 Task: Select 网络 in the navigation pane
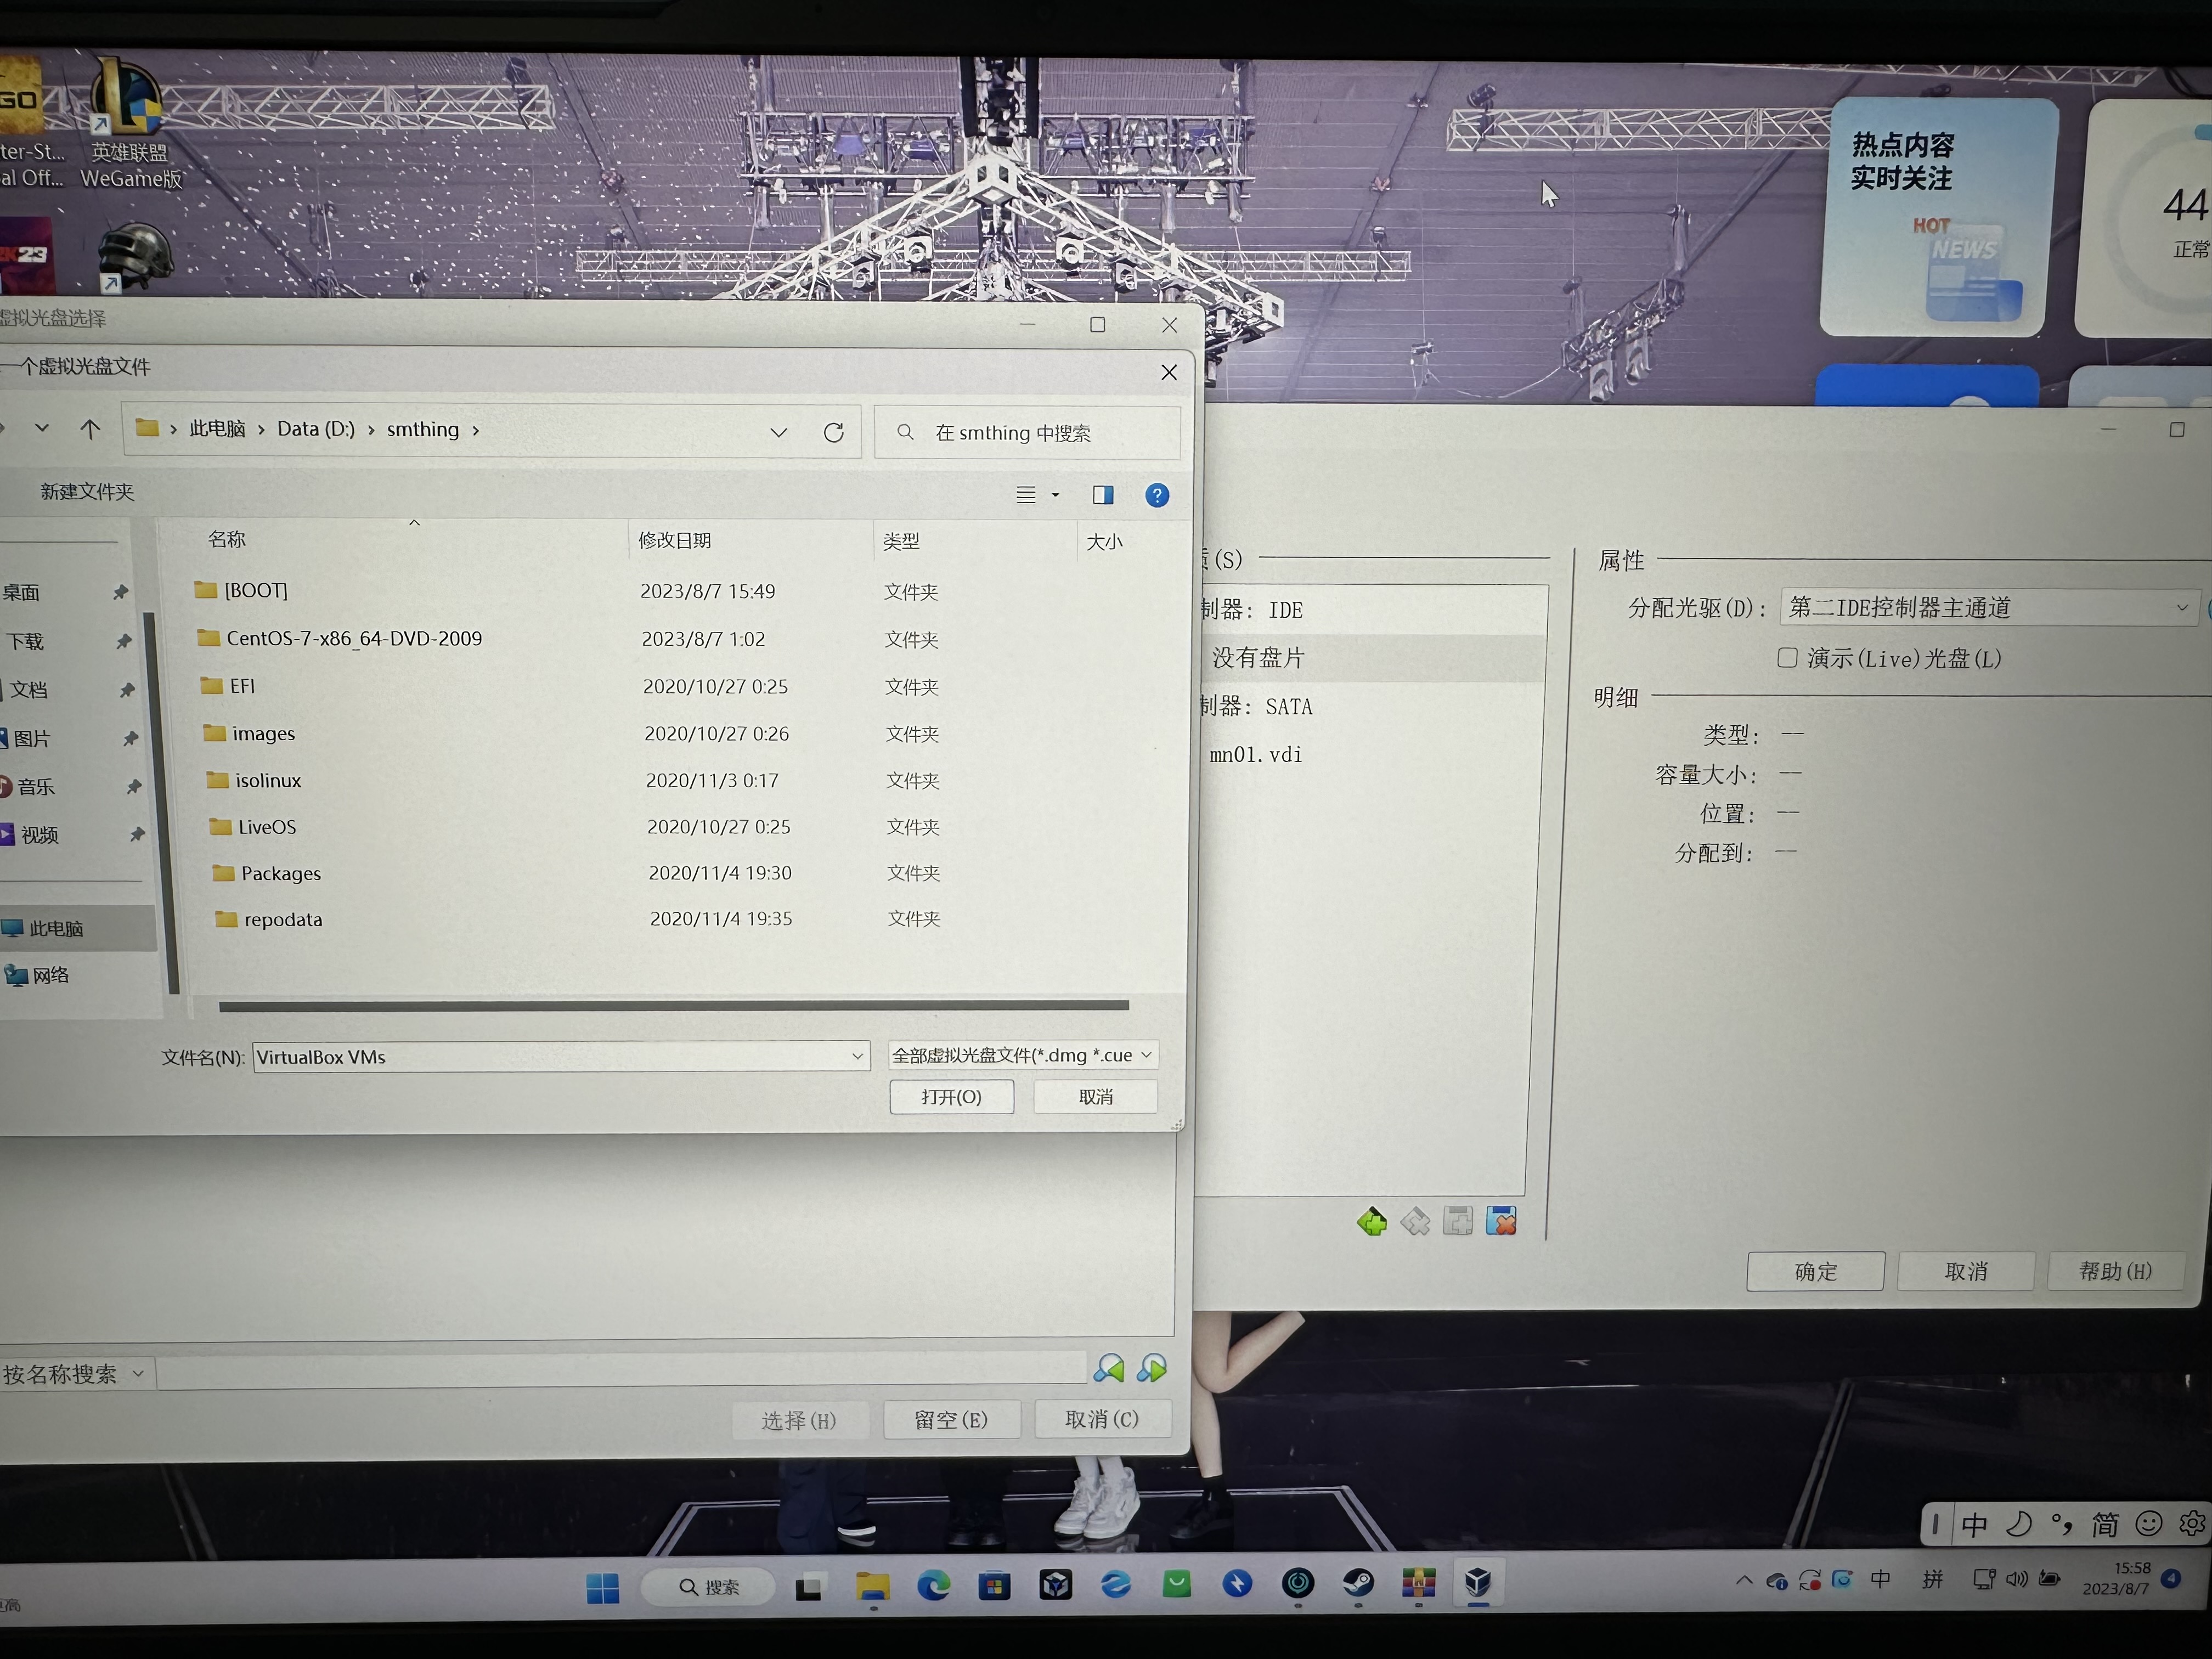point(50,975)
